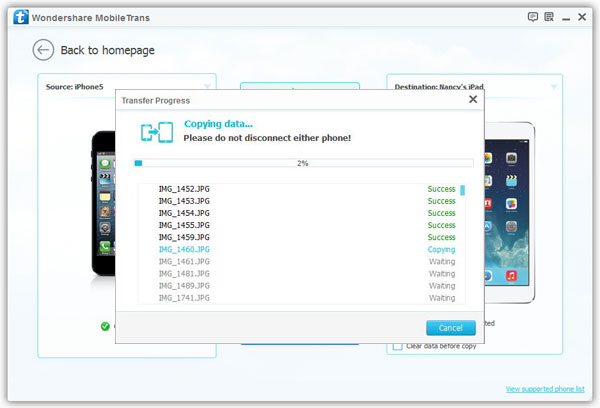Click the Source: iPhone5 label
The height and width of the screenshot is (408, 600).
coord(75,86)
